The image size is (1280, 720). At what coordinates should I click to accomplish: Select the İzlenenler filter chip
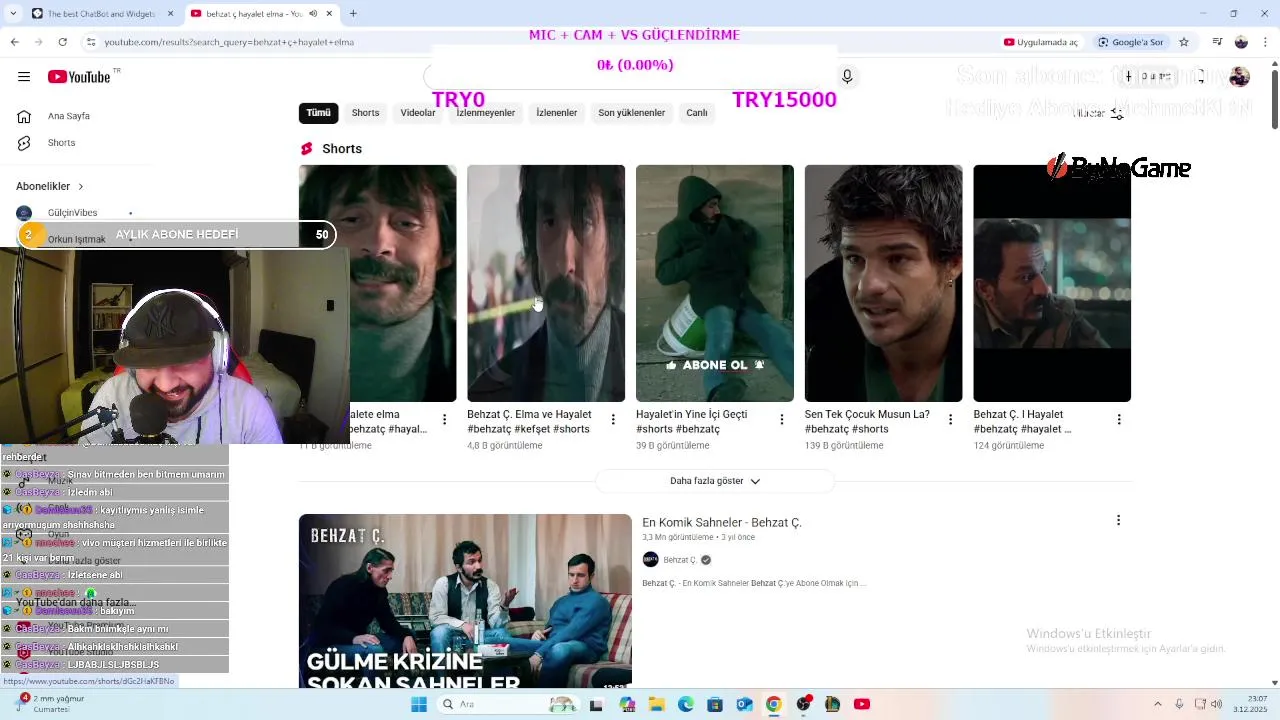pos(557,113)
